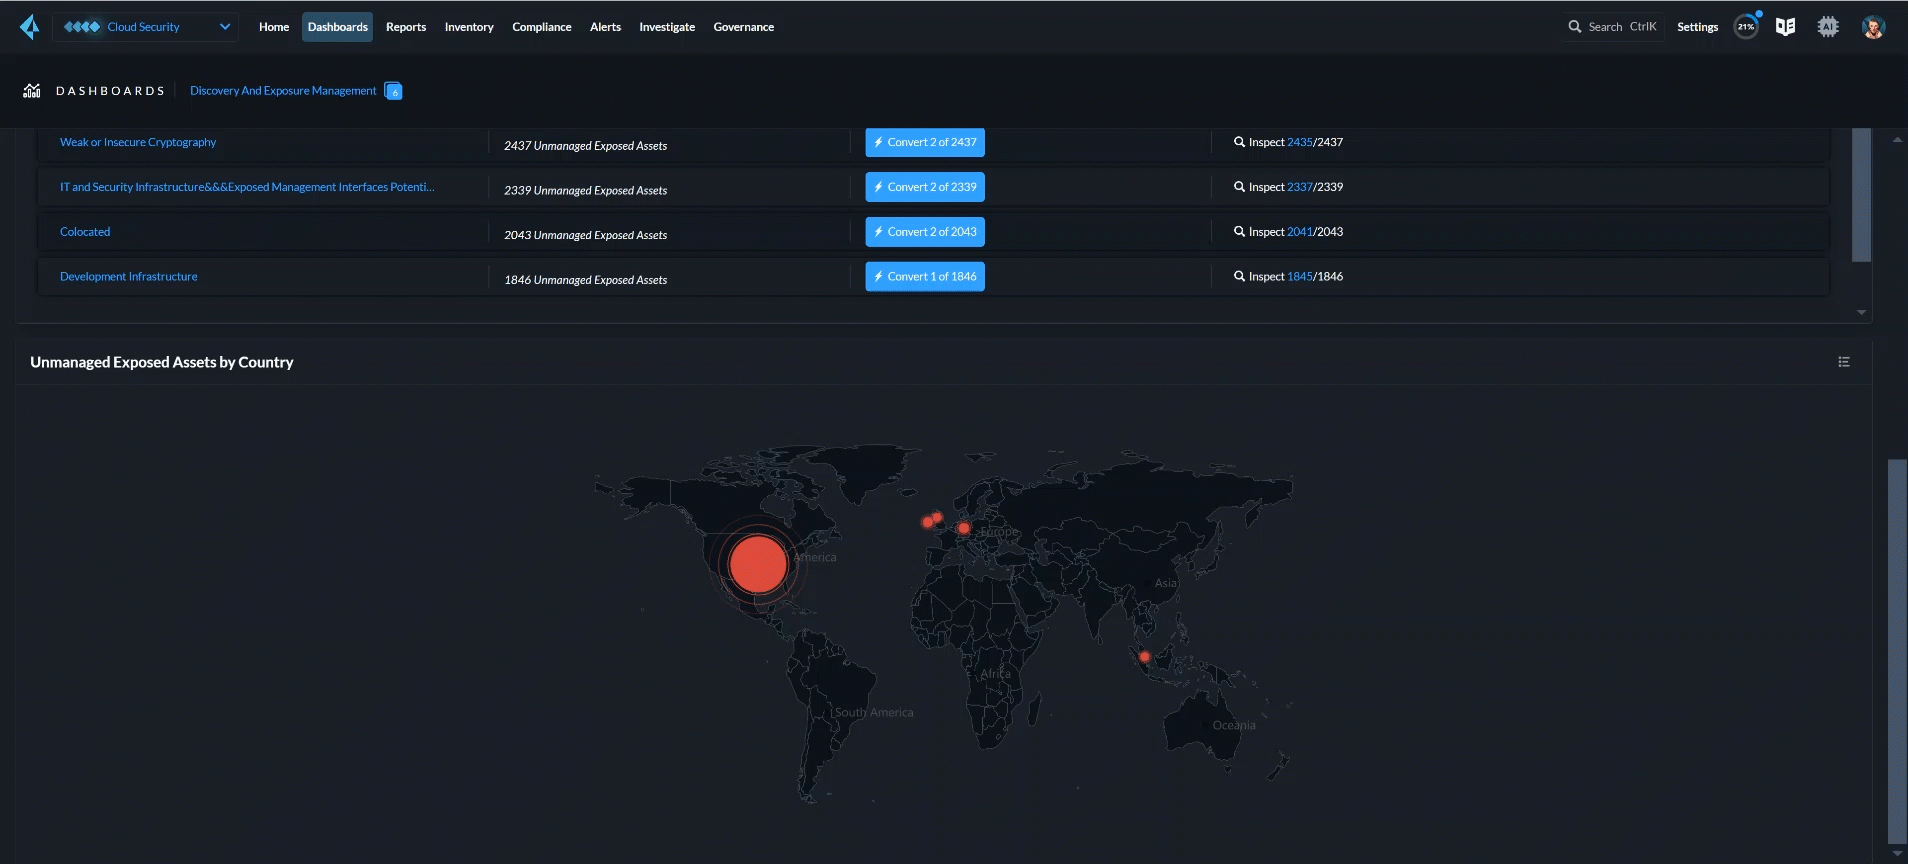The width and height of the screenshot is (1908, 864).
Task: Select the Dashboards menu tab
Action: (x=338, y=27)
